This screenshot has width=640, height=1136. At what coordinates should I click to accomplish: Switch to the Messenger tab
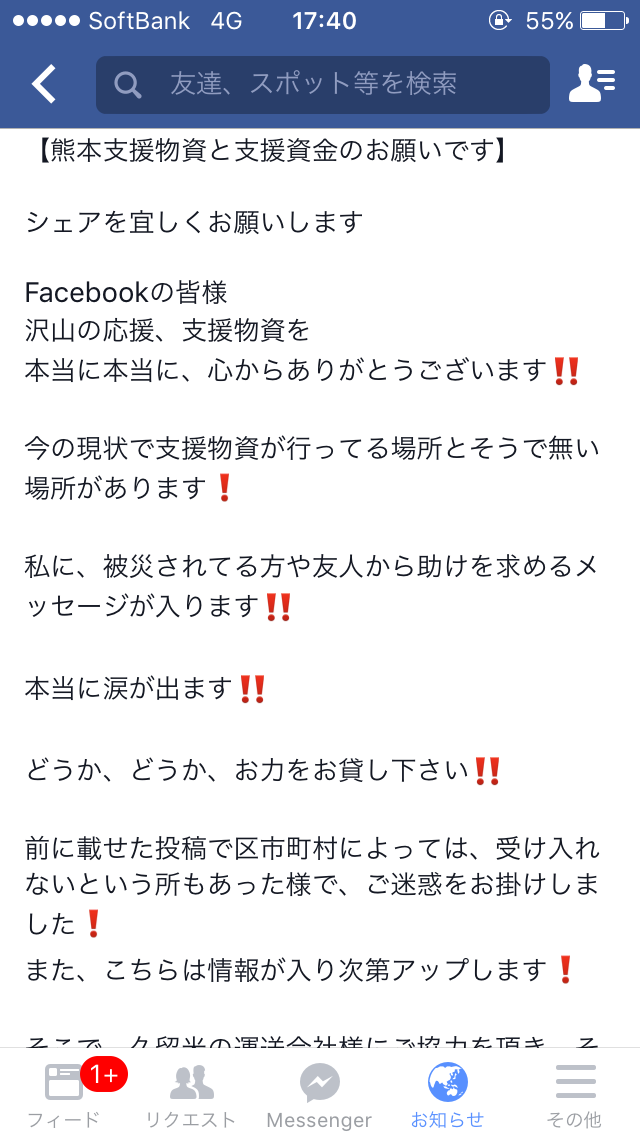[320, 1091]
